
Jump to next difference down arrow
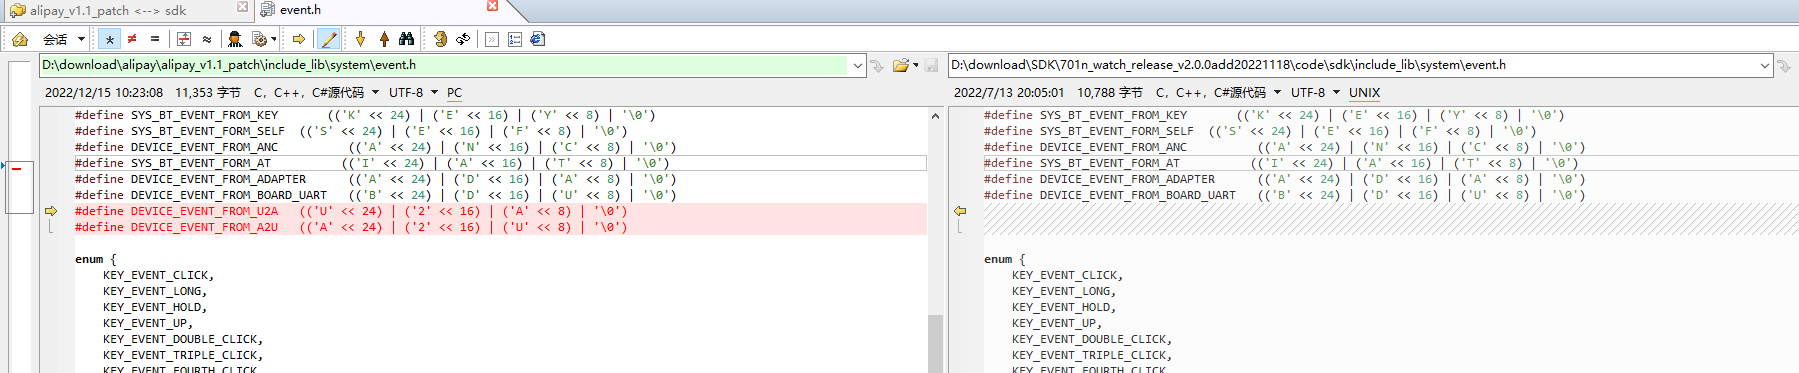point(361,39)
